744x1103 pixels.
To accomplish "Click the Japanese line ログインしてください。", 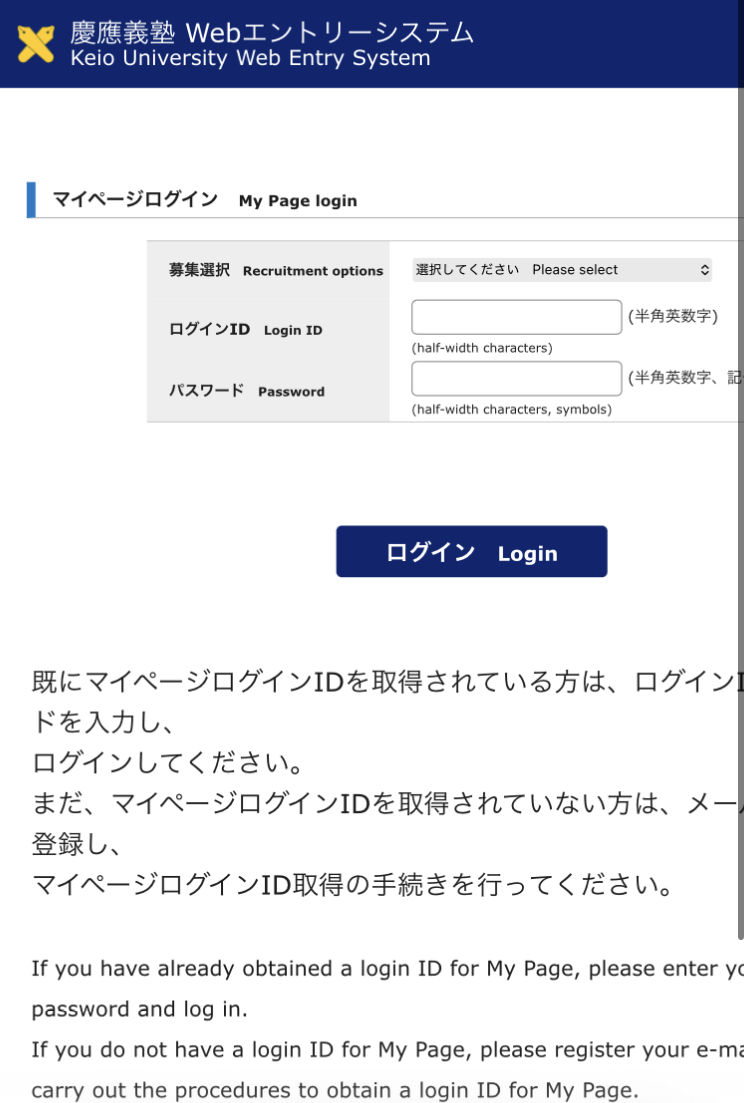I will [168, 763].
